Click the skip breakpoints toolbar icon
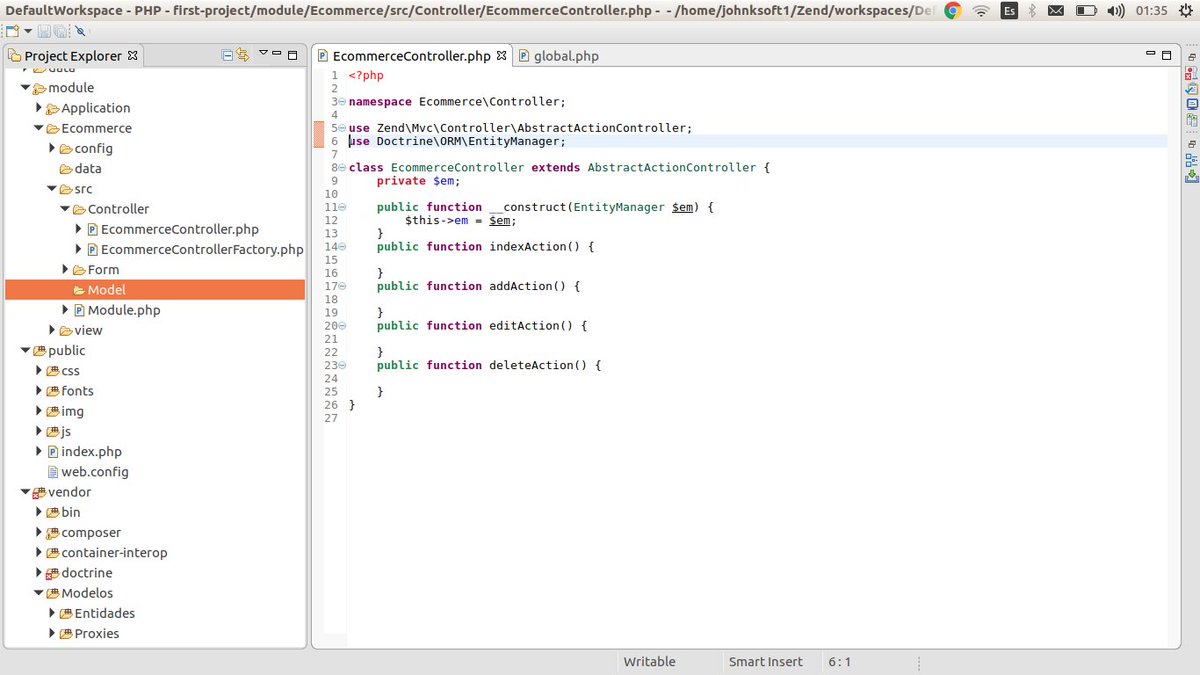The image size is (1200, 675). (x=80, y=31)
